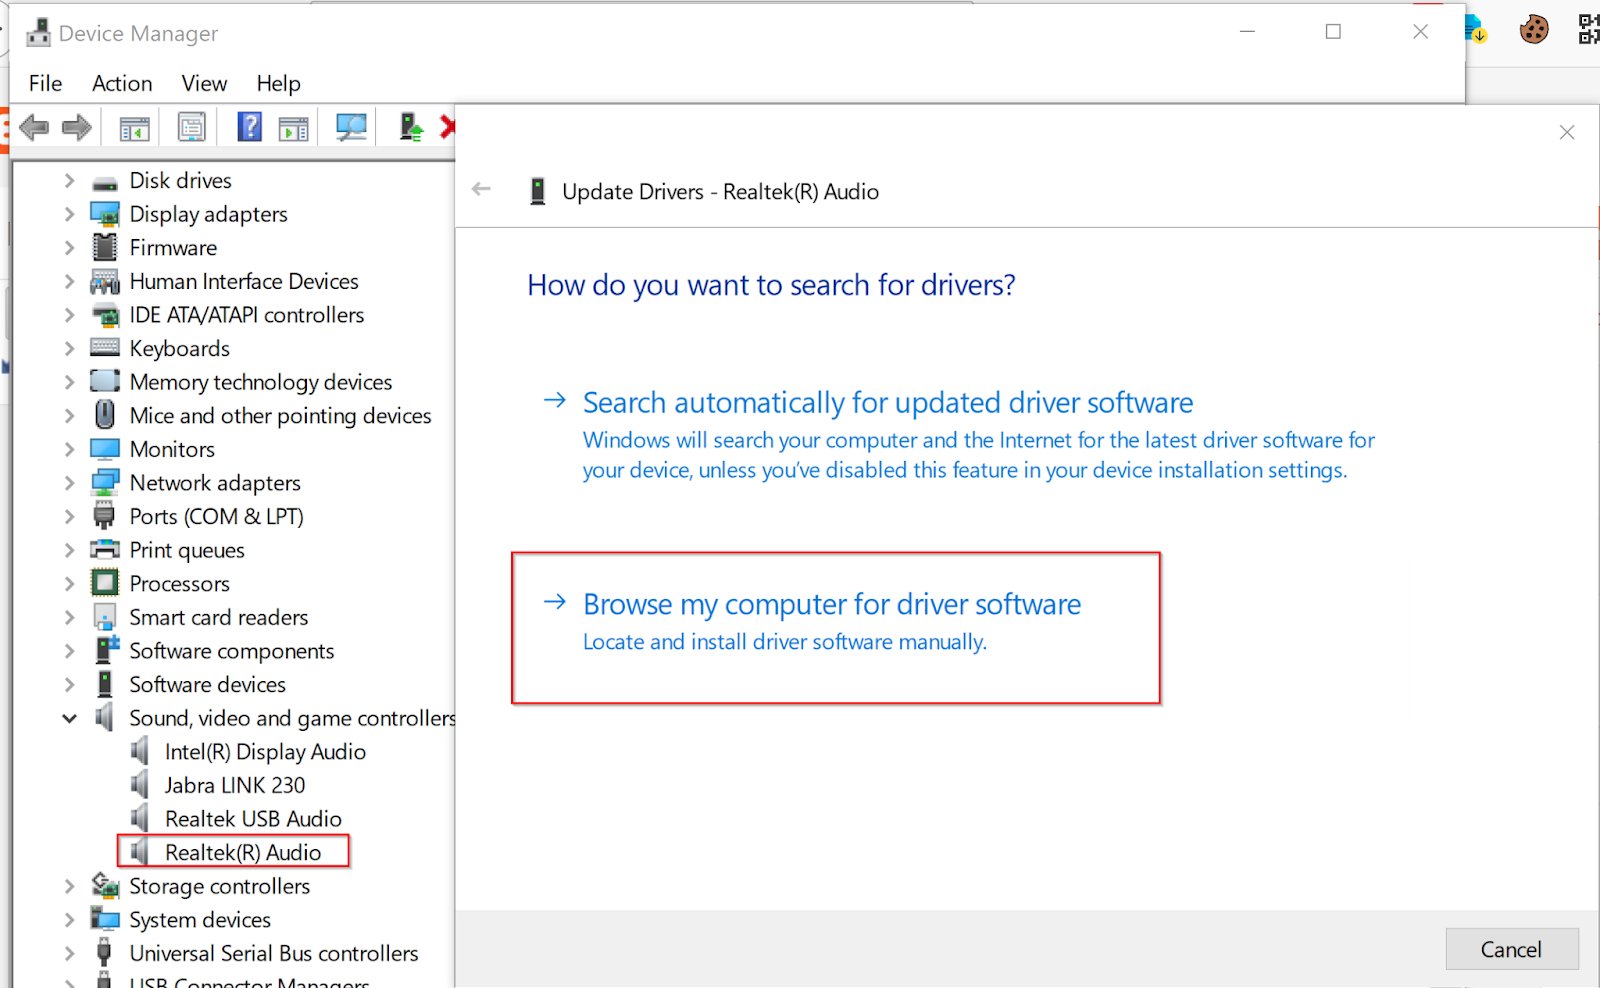Expand the Keyboards node chevron

coord(69,348)
